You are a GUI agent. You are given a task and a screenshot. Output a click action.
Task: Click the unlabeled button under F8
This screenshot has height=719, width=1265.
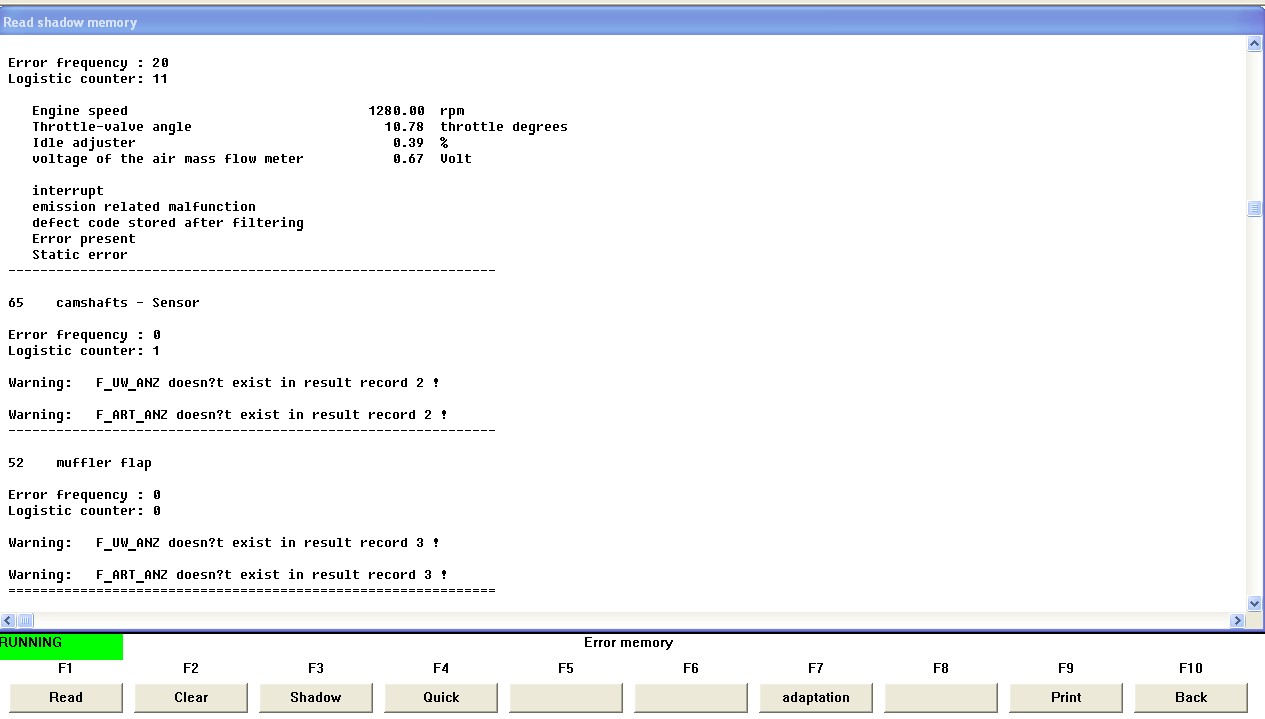pos(941,697)
